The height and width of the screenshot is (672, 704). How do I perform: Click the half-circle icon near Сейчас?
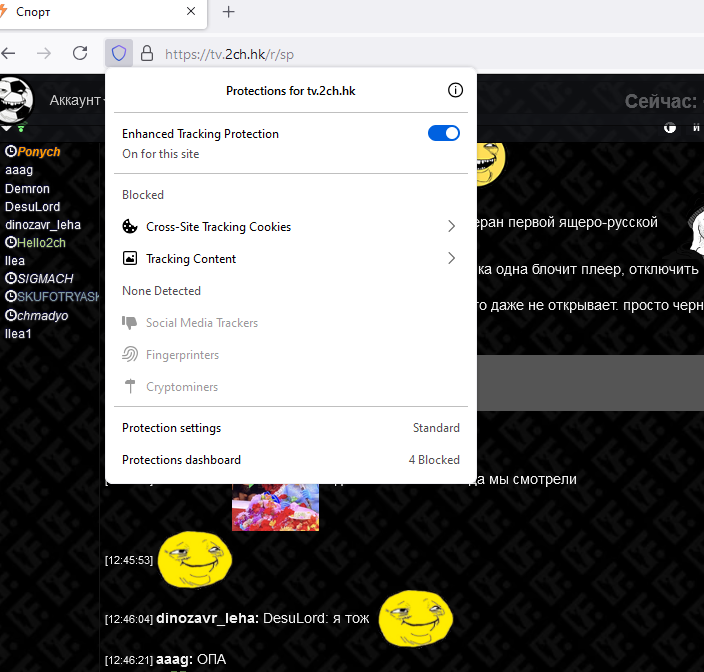pos(670,128)
